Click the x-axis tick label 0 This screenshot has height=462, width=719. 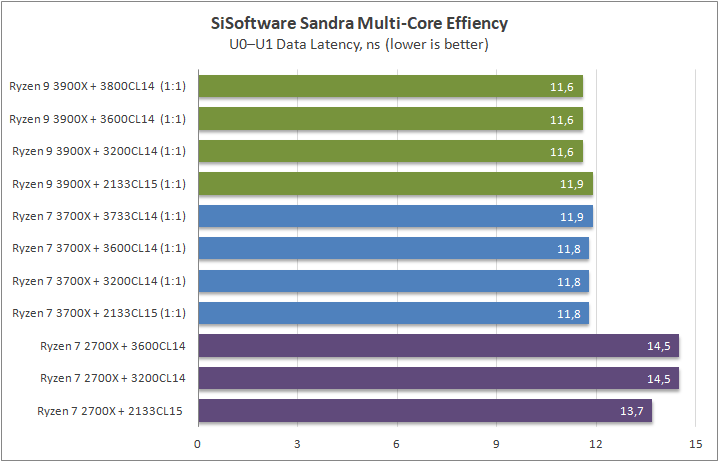click(197, 444)
